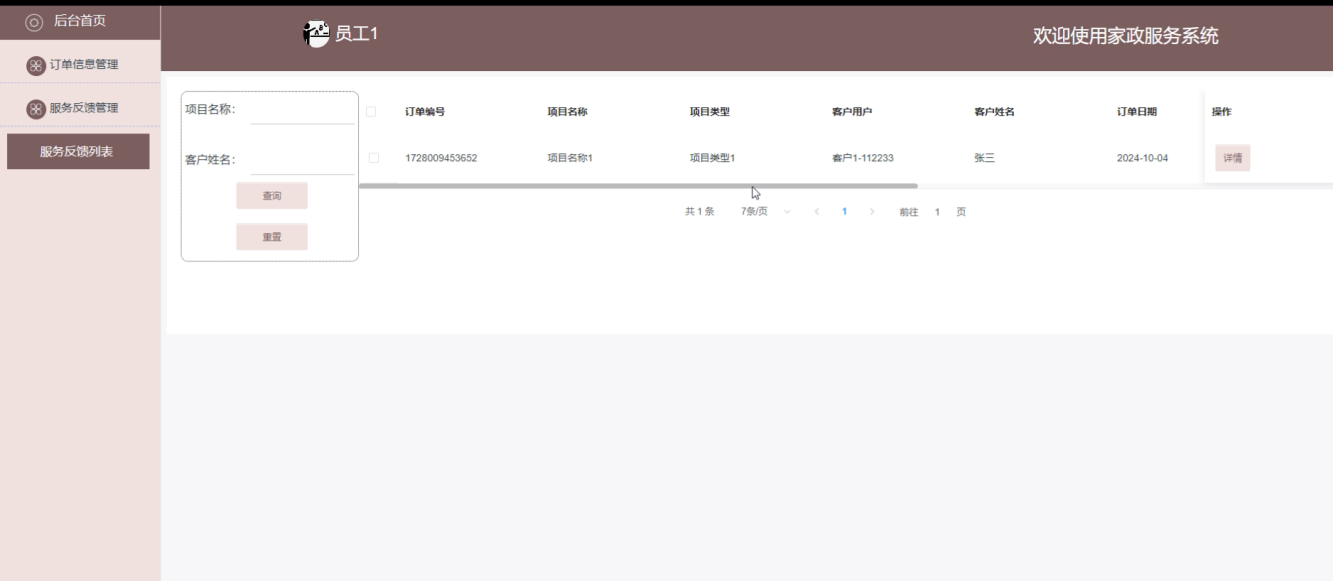Click the 项目类型 column header

tap(710, 112)
